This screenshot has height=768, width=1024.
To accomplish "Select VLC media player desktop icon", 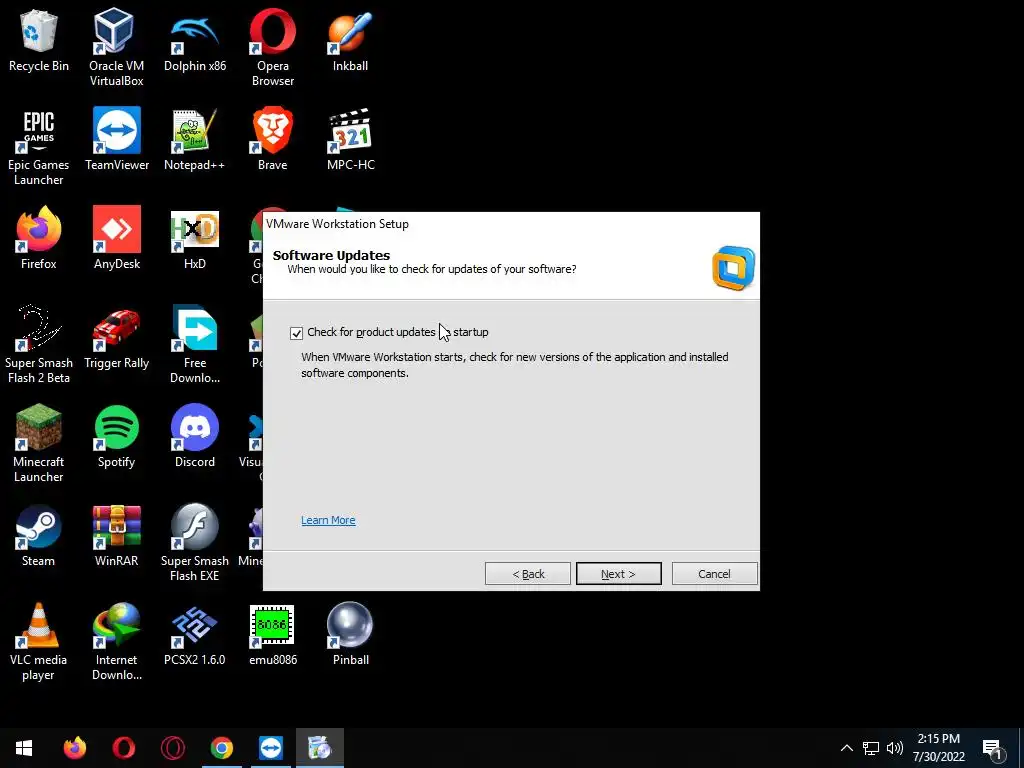I will 39,642.
